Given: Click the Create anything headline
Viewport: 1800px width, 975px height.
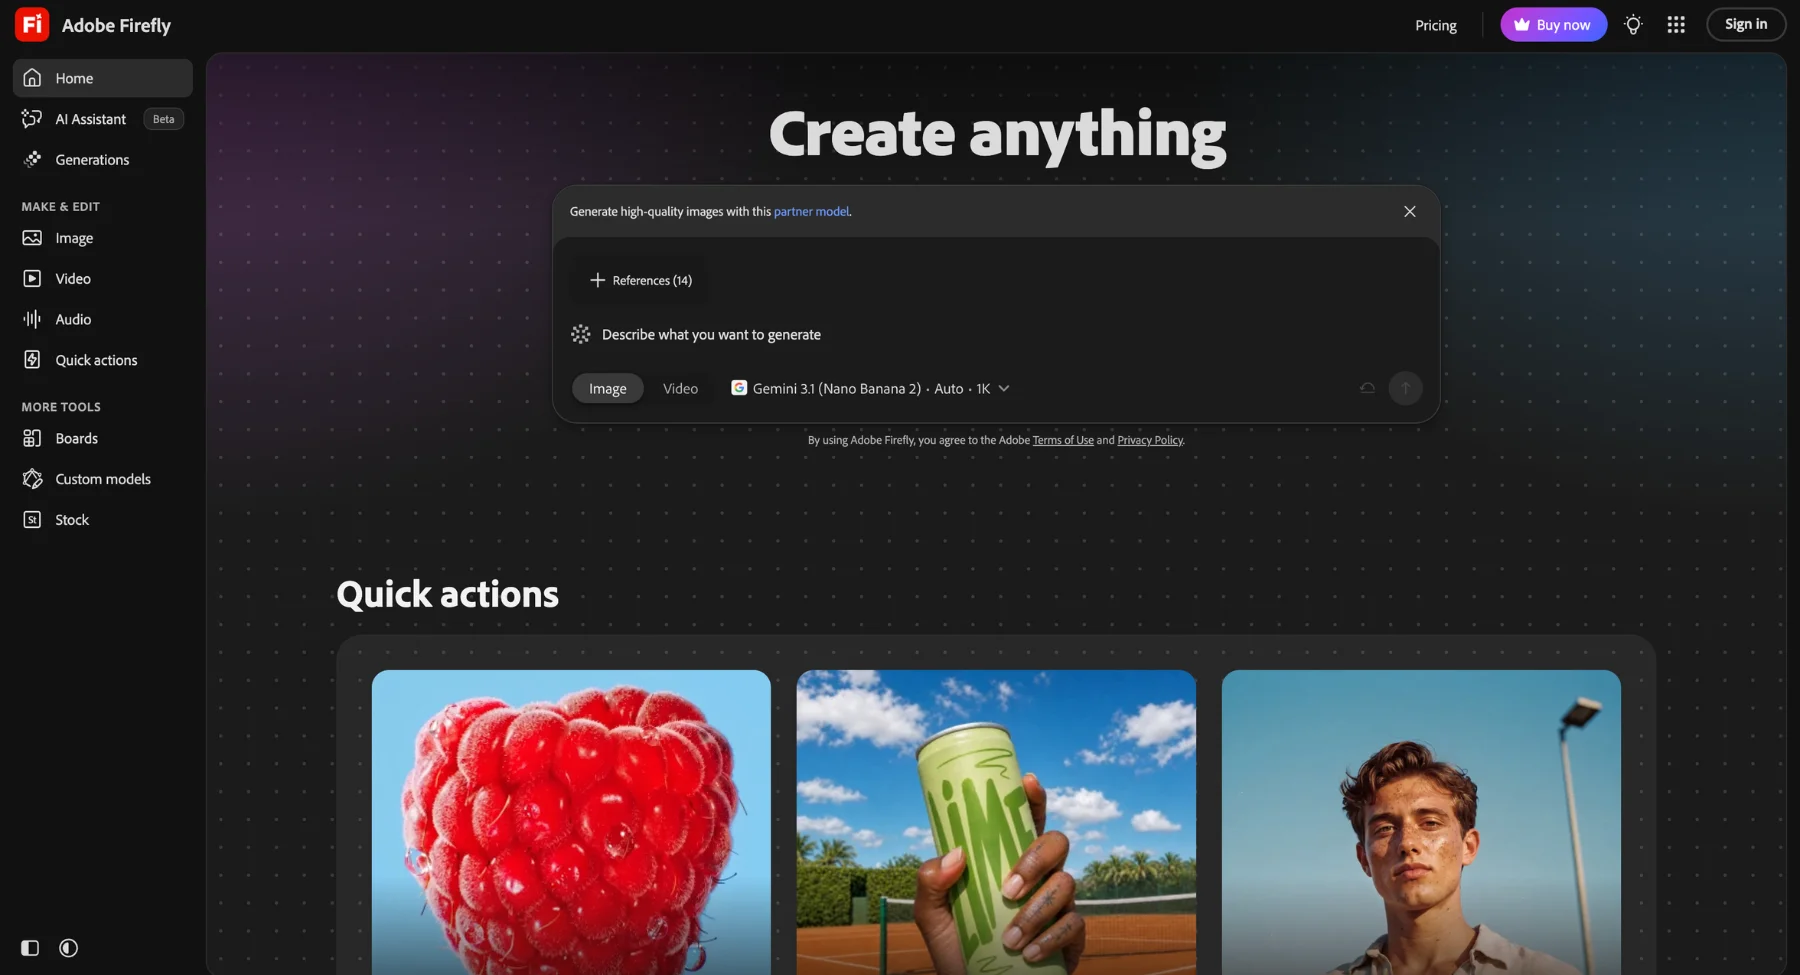Looking at the screenshot, I should 997,135.
